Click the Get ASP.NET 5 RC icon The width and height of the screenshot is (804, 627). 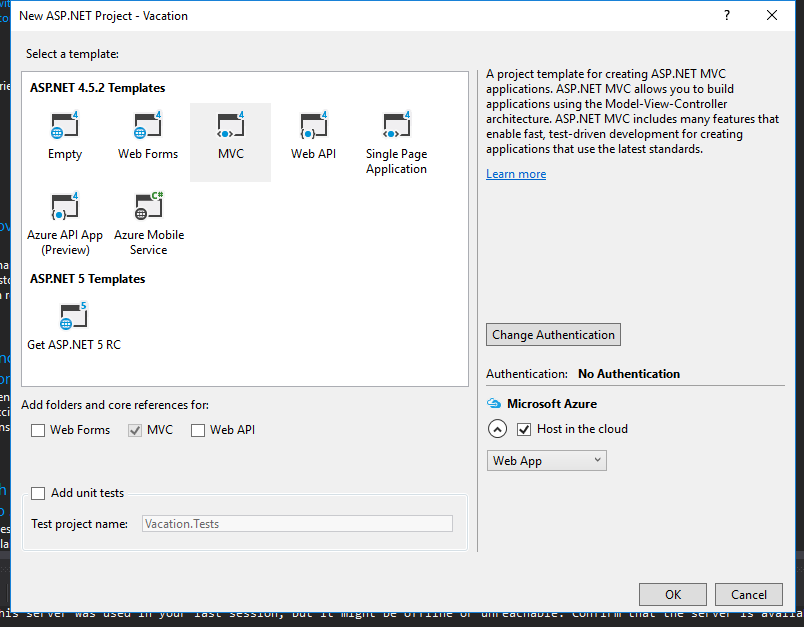73,316
